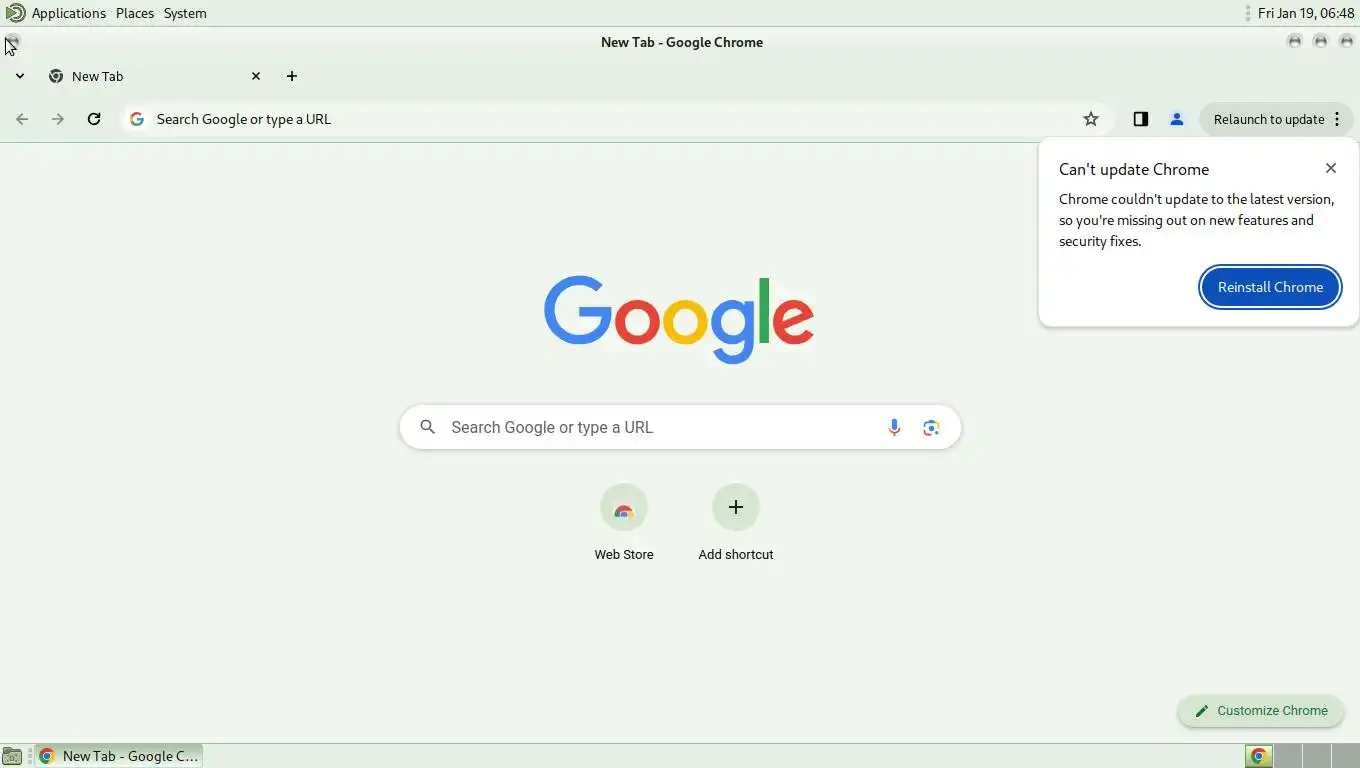The width and height of the screenshot is (1360, 768).
Task: Close the New Tab tab
Action: (x=256, y=76)
